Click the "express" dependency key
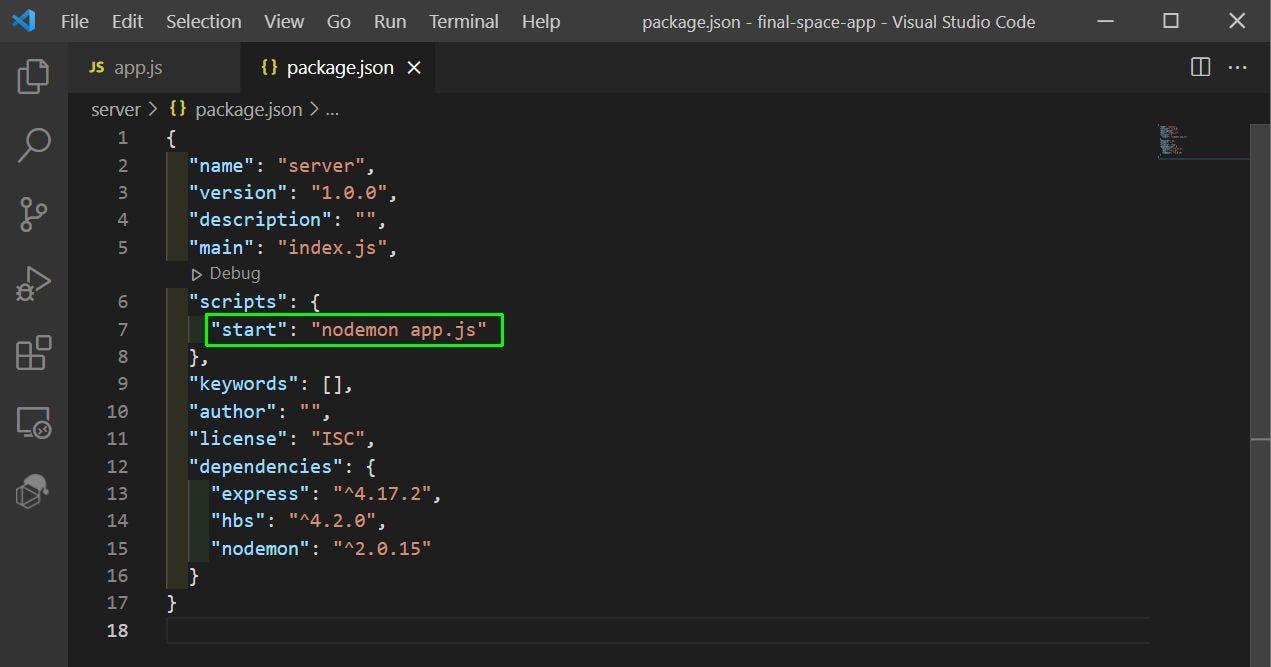Image resolution: width=1271 pixels, height=667 pixels. point(261,494)
